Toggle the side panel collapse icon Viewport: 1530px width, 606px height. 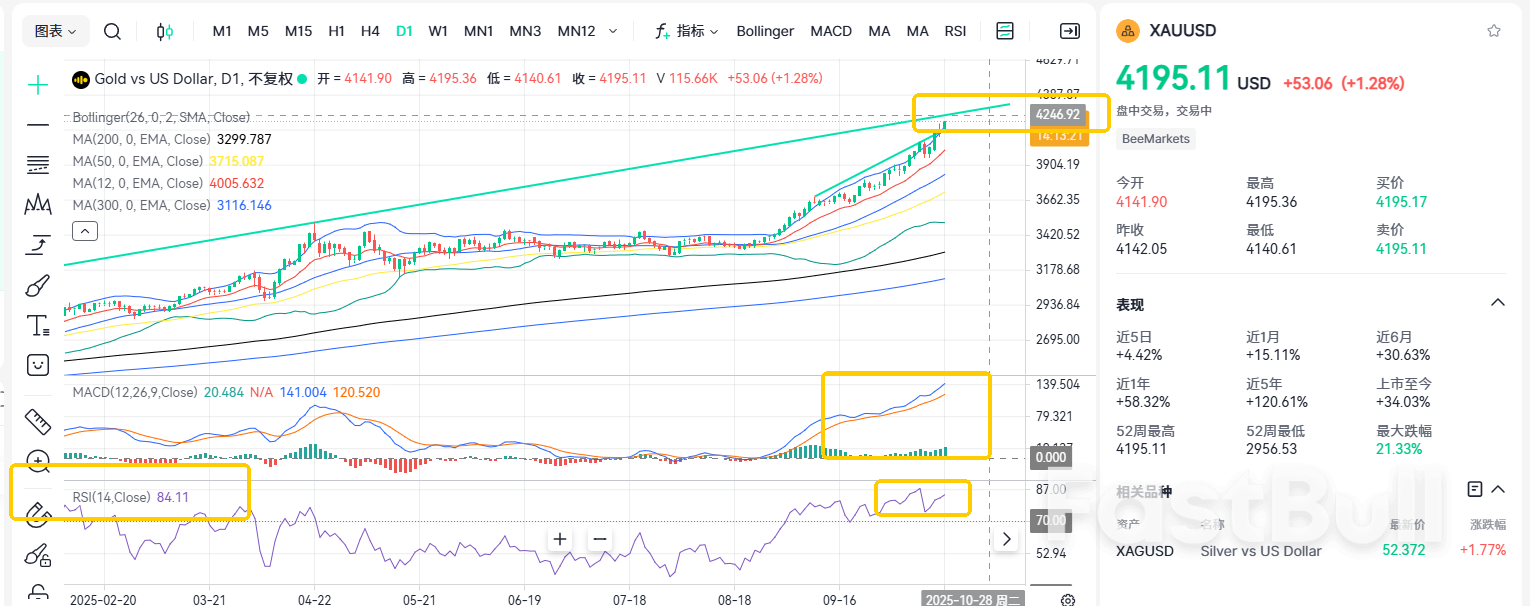coord(1070,31)
